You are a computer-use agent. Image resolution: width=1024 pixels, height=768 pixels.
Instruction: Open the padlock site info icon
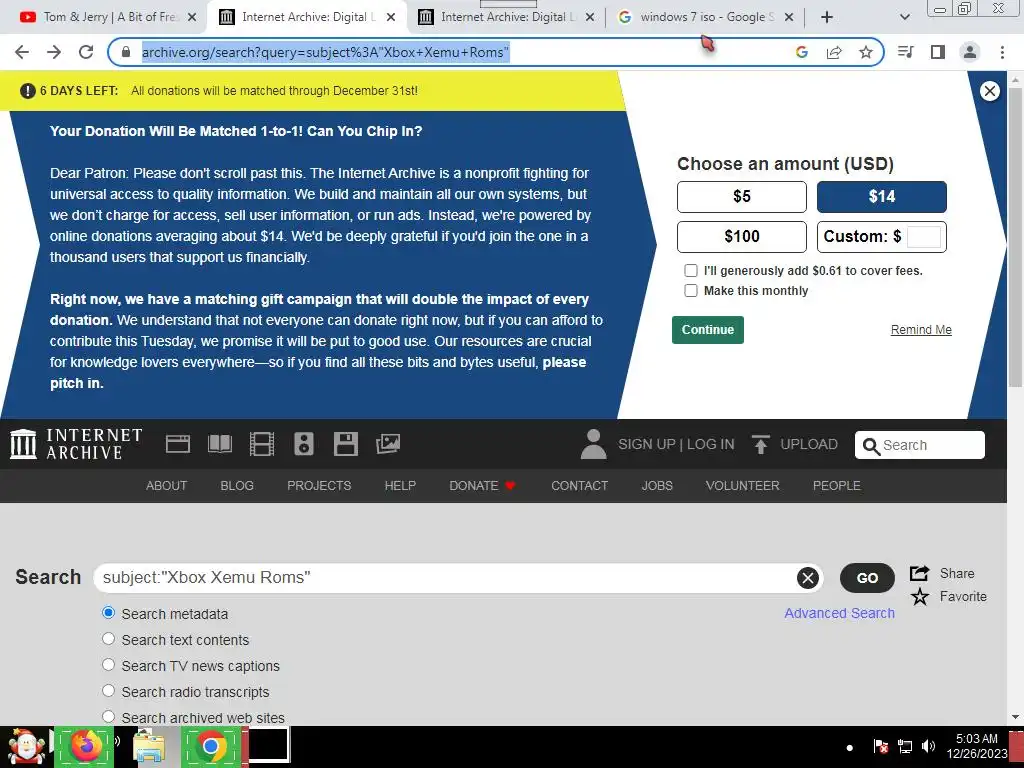pyautogui.click(x=126, y=52)
